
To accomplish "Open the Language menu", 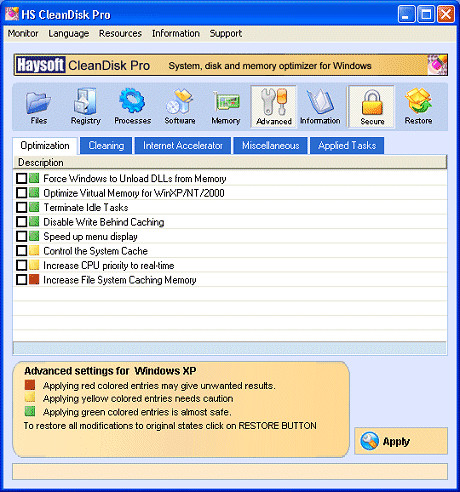I will click(69, 33).
